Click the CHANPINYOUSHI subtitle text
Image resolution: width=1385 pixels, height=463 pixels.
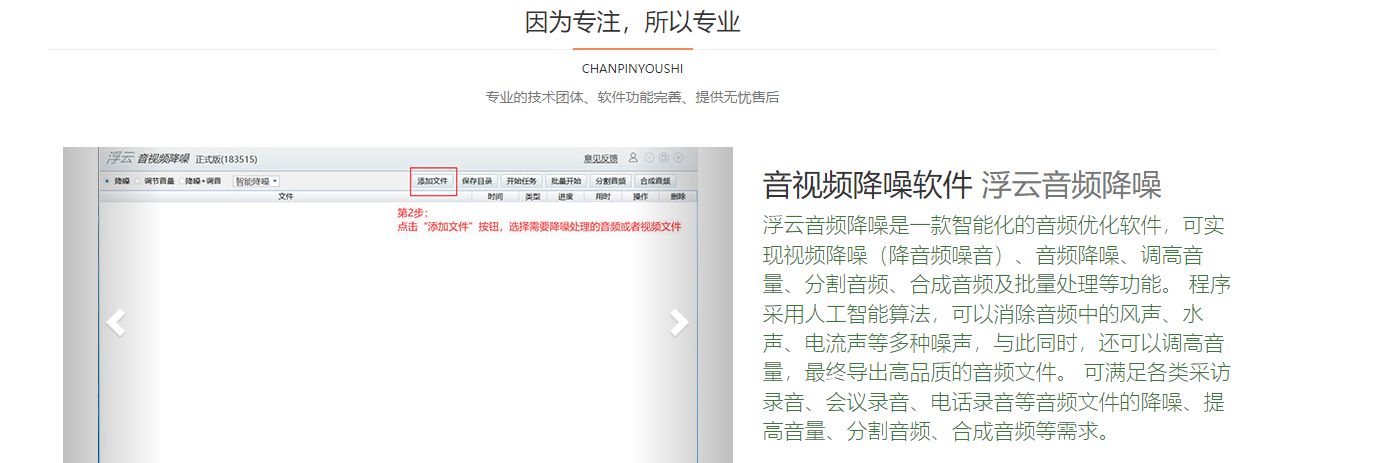(633, 69)
